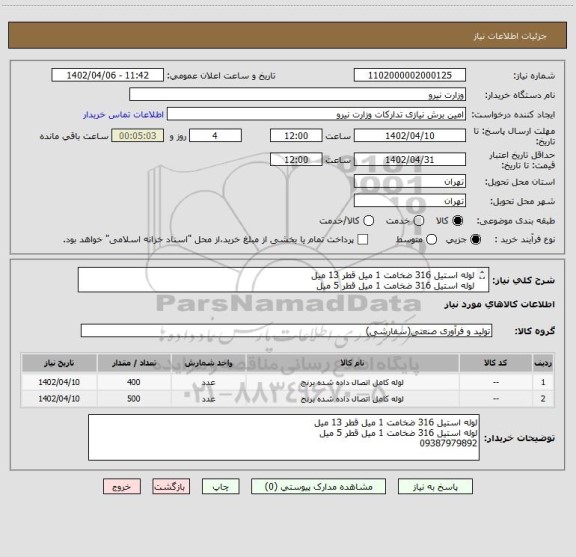This screenshot has height=557, width=576.
Task: Click phone number 09387979892 in buyer notes
Action: (x=448, y=443)
